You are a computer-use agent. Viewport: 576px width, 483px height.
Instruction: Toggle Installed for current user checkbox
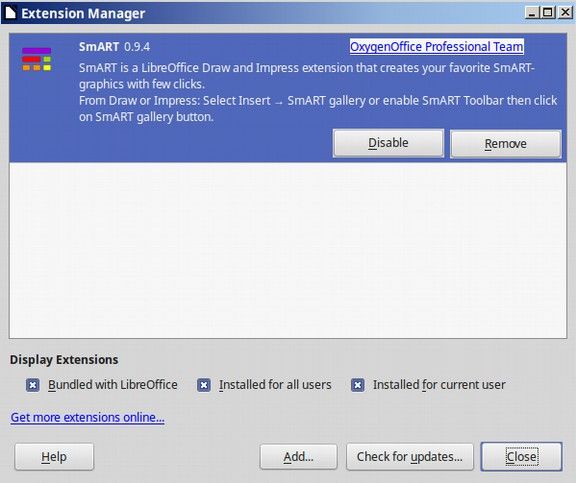[x=357, y=385]
